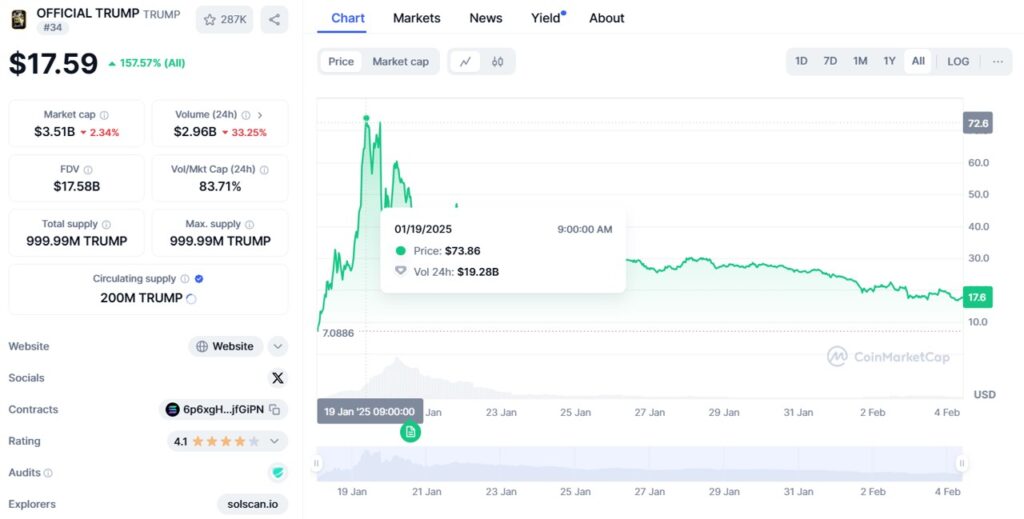1024x519 pixels.
Task: Copy the contract address icon
Action: tap(275, 410)
